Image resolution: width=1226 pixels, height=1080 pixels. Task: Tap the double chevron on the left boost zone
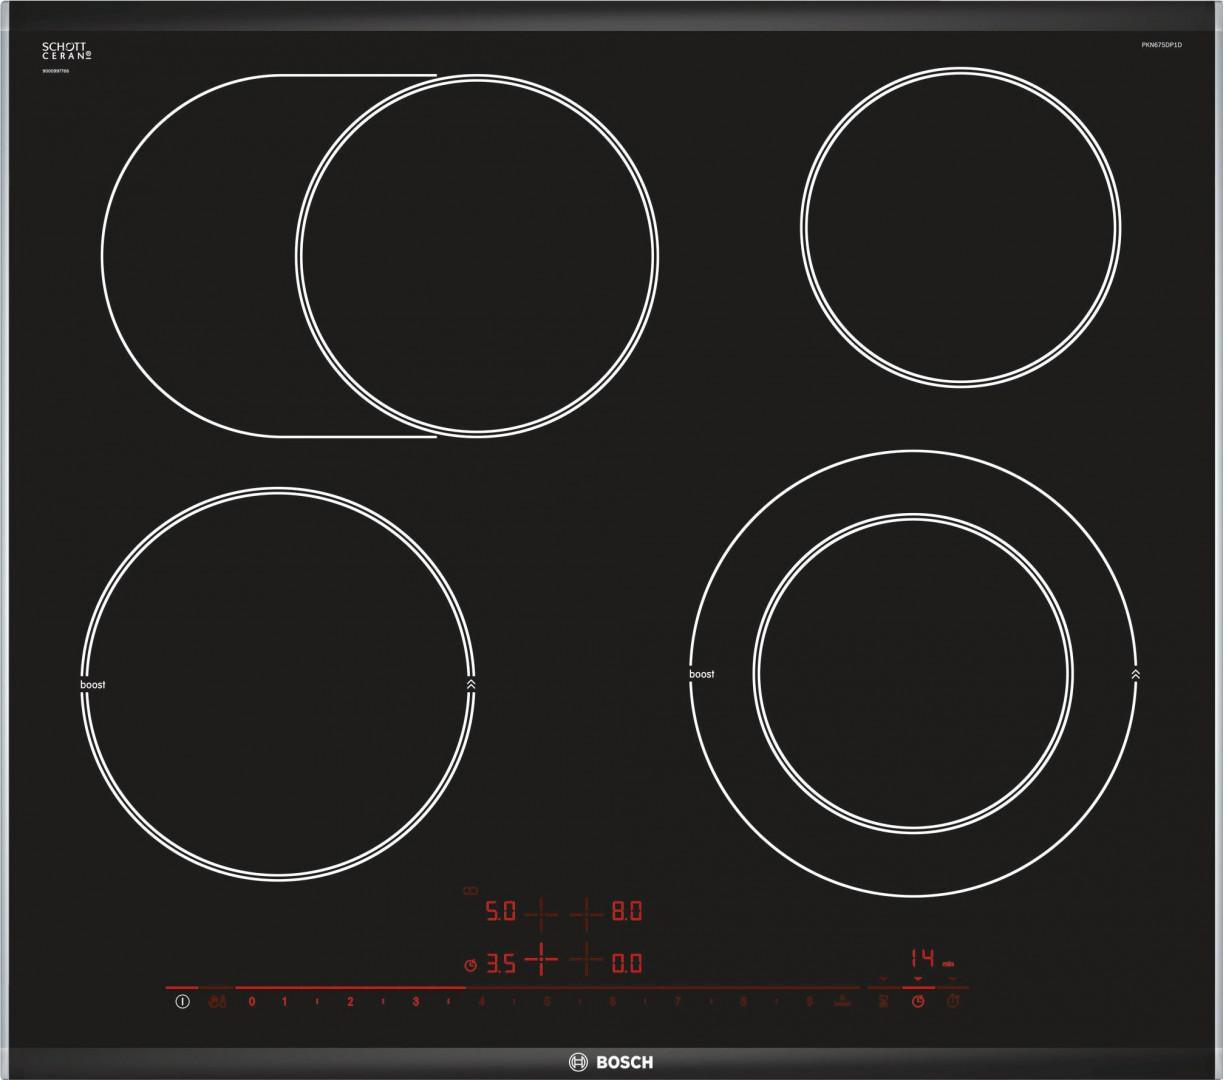pyautogui.click(x=471, y=685)
